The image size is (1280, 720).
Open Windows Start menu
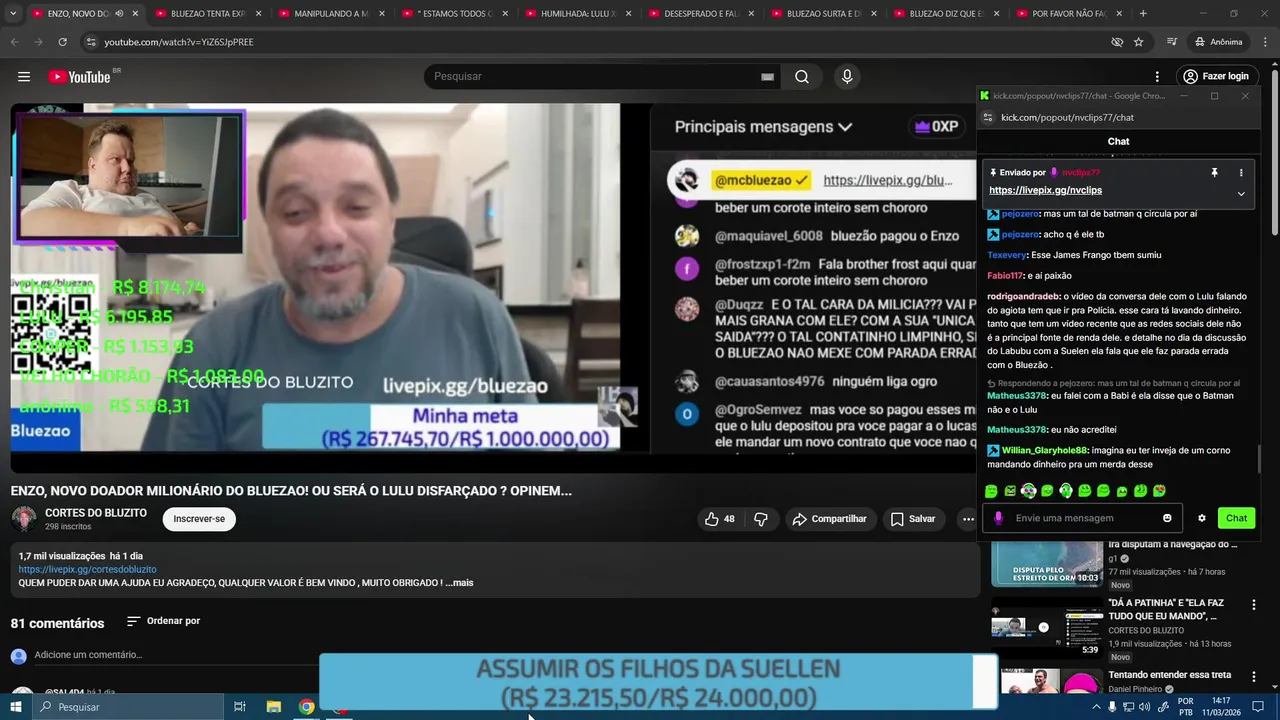[x=15, y=707]
